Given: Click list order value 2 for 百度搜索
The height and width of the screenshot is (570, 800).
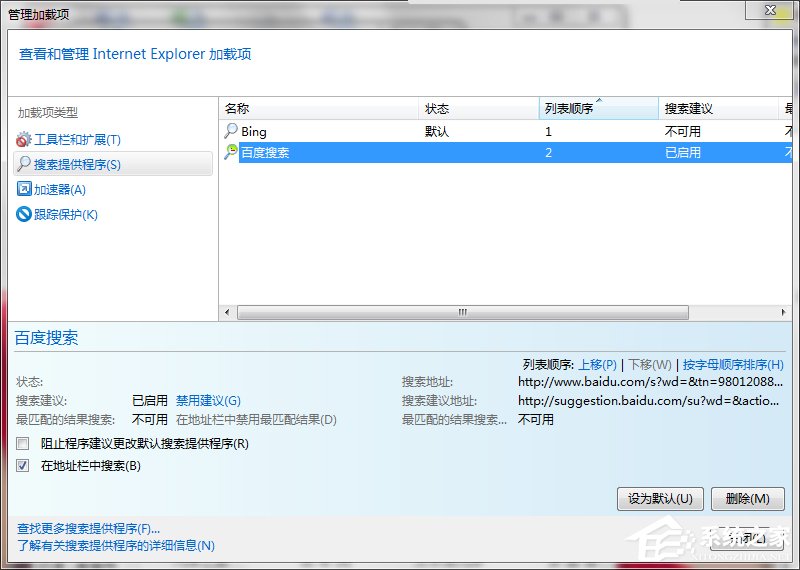Looking at the screenshot, I should click(548, 153).
